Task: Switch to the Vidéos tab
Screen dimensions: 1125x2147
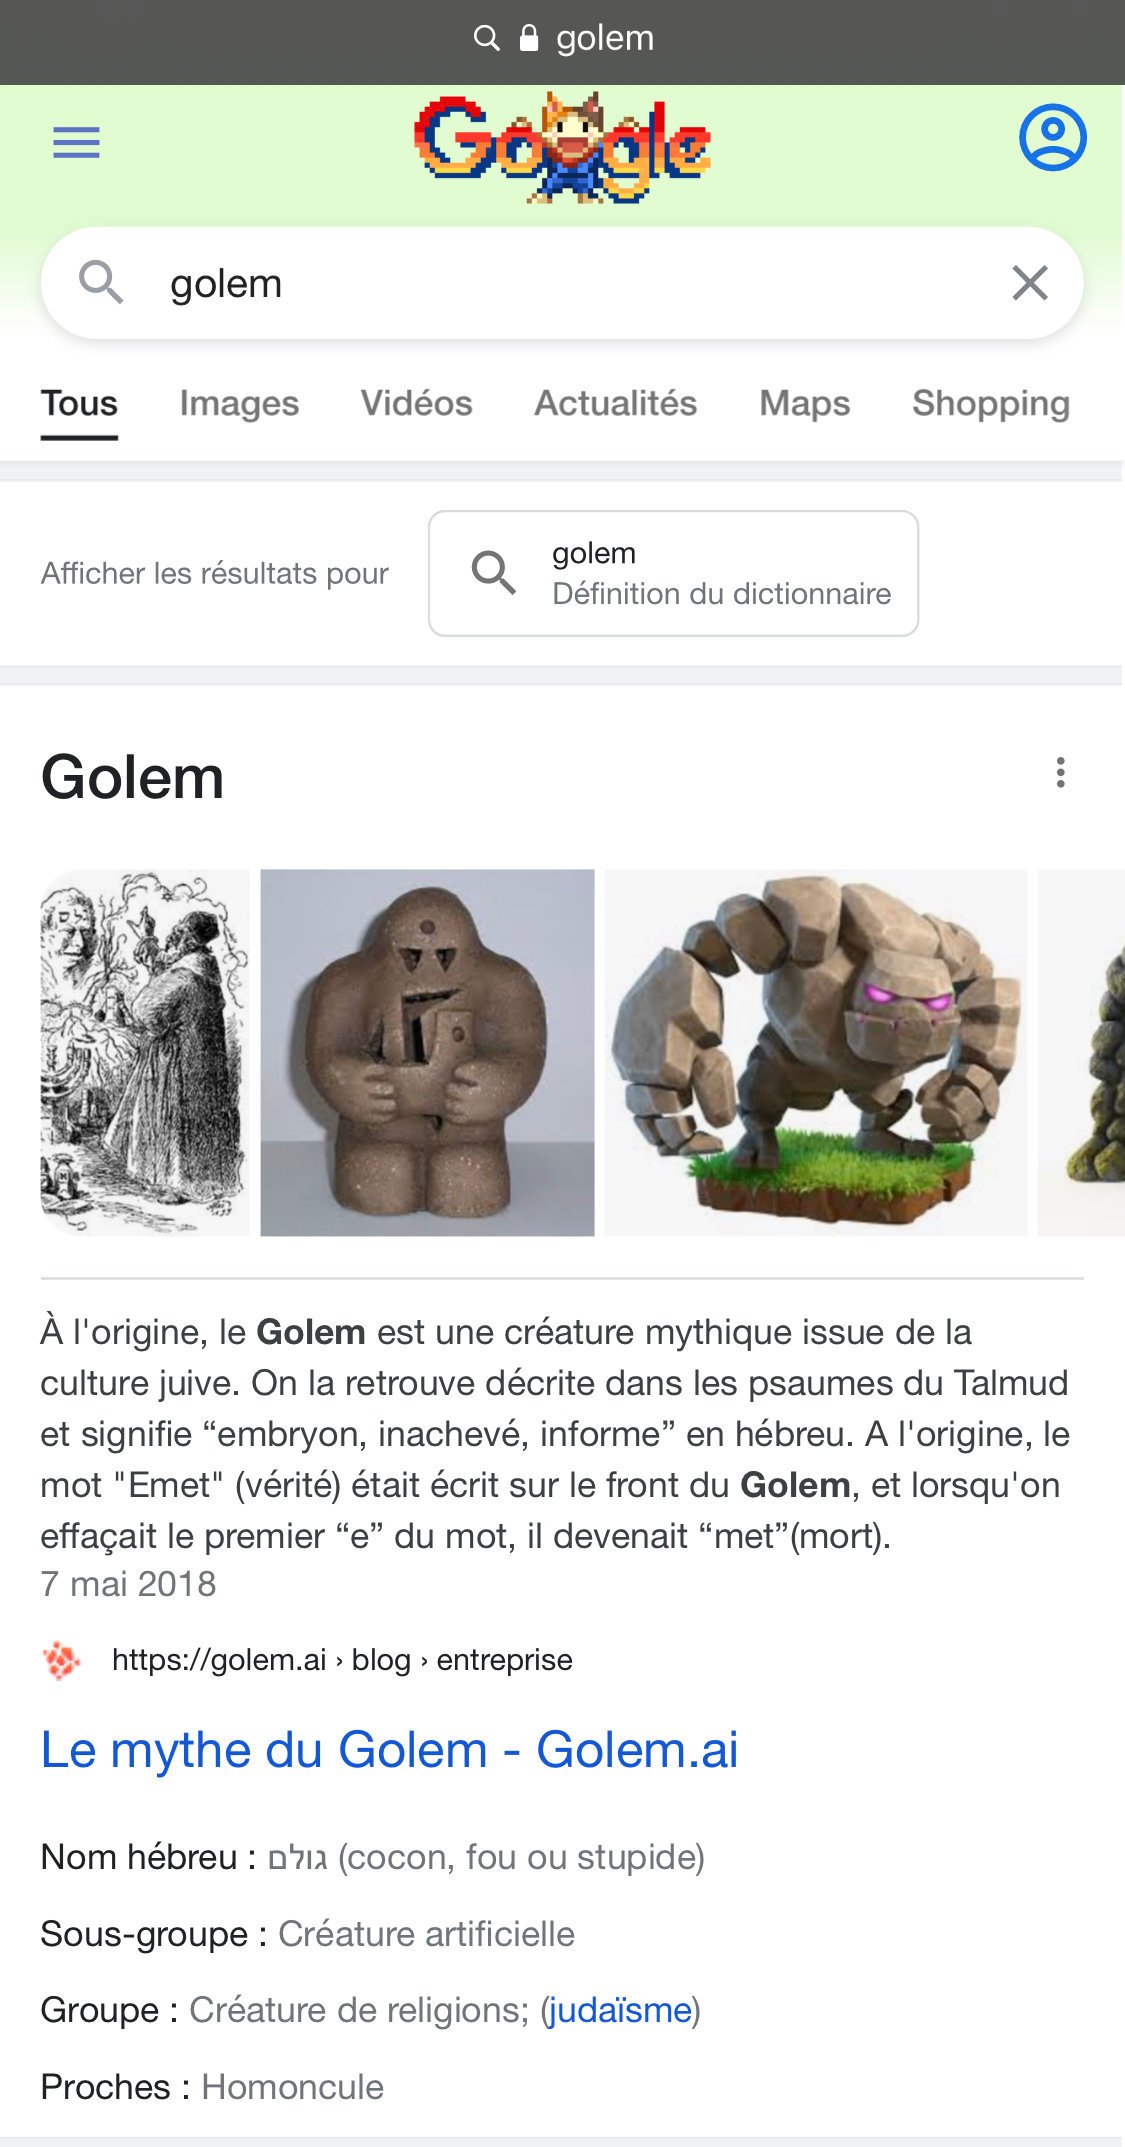Action: 416,403
